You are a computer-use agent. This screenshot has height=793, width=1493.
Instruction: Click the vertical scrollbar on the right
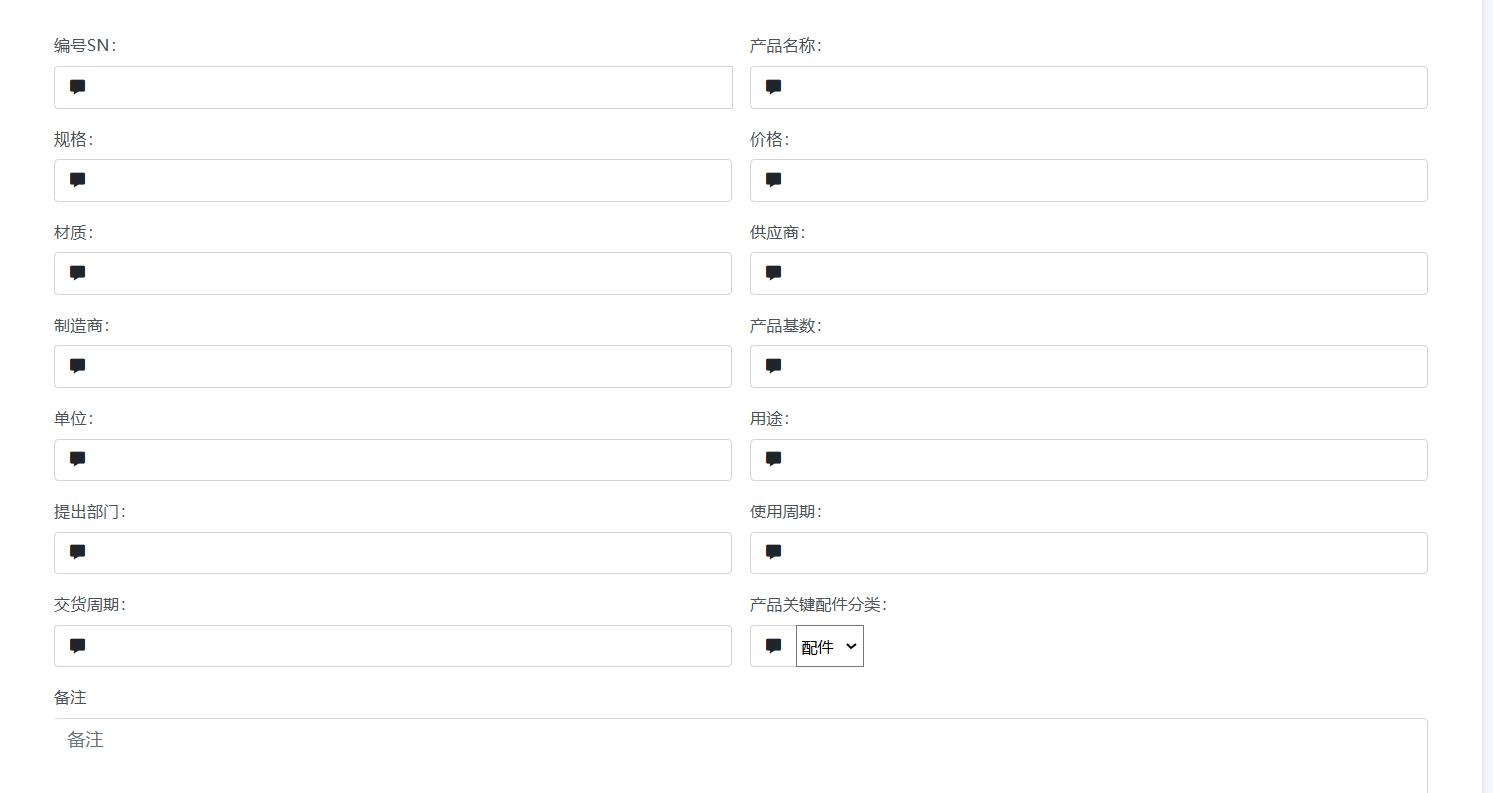pyautogui.click(x=1487, y=400)
